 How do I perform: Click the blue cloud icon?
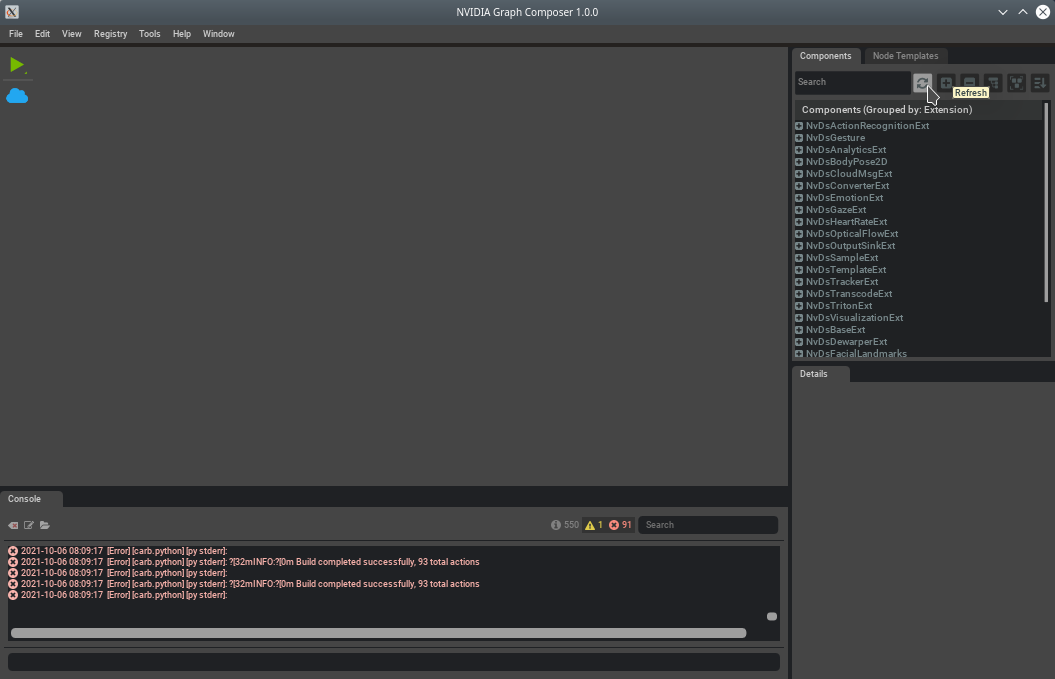tap(17, 96)
